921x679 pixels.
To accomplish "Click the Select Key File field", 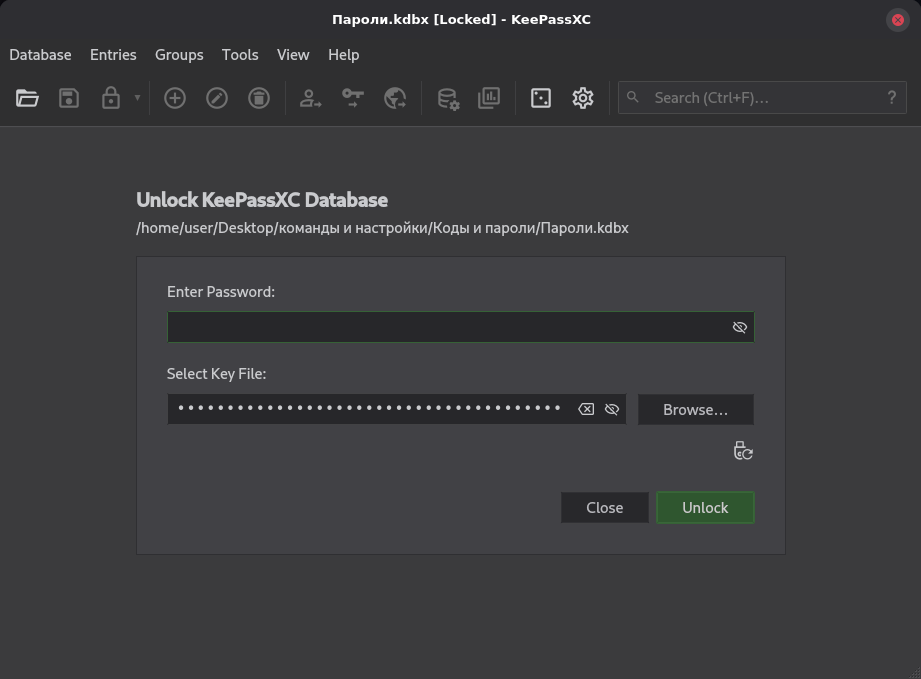I will [x=396, y=409].
